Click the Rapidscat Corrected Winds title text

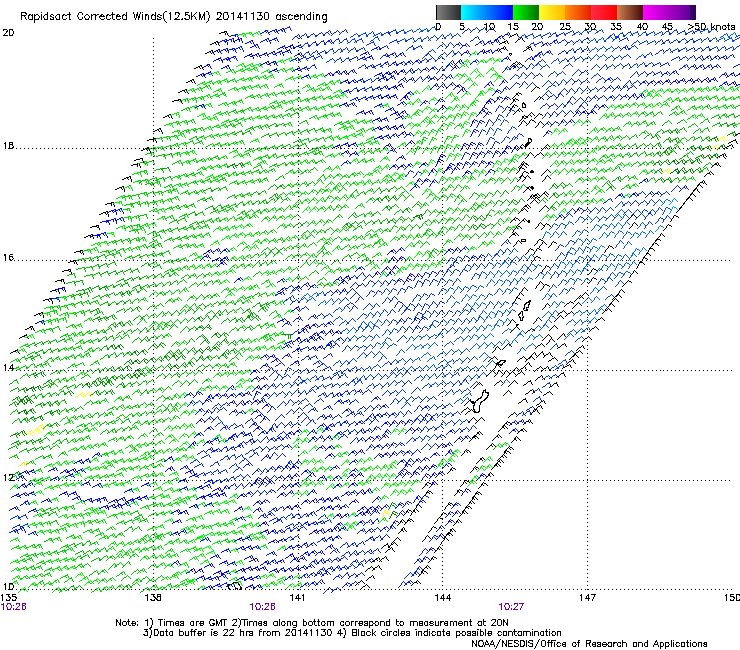coord(174,16)
